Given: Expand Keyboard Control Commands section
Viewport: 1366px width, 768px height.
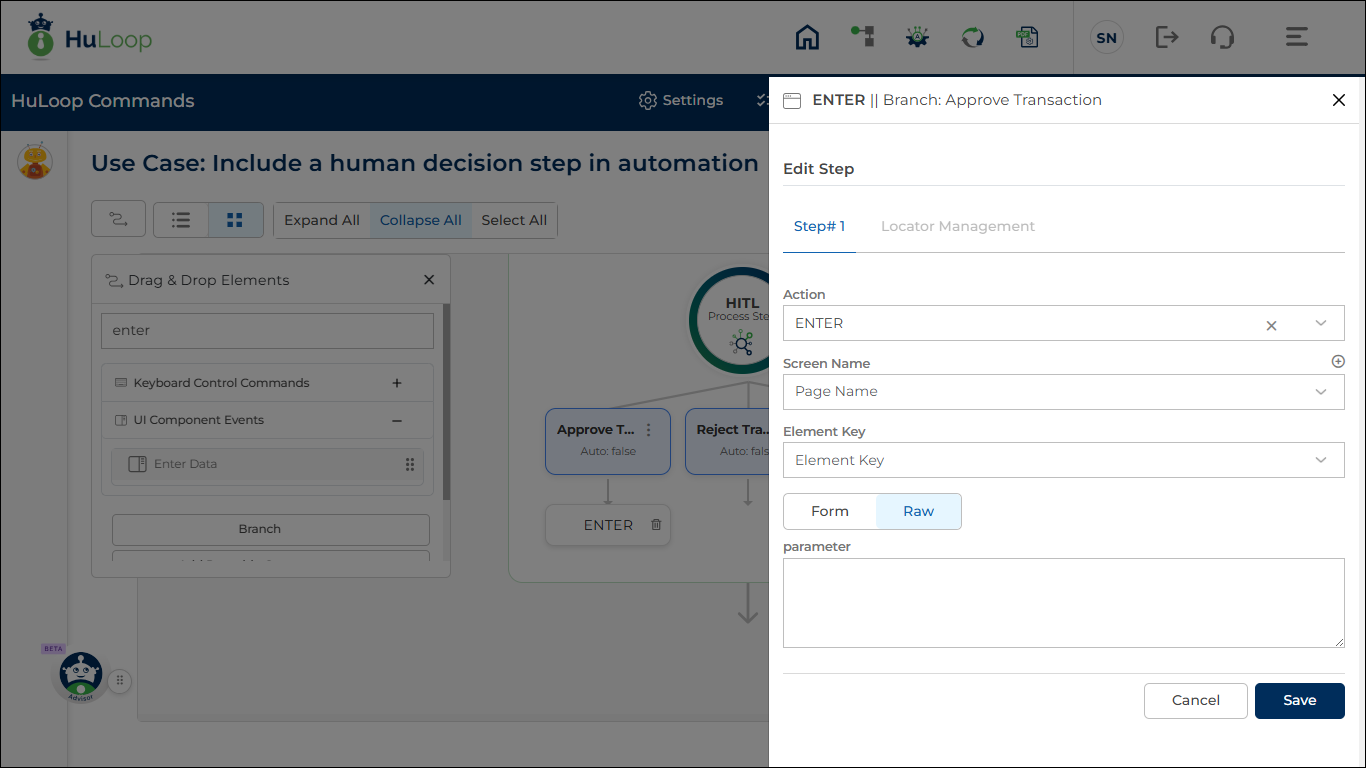Looking at the screenshot, I should point(397,383).
